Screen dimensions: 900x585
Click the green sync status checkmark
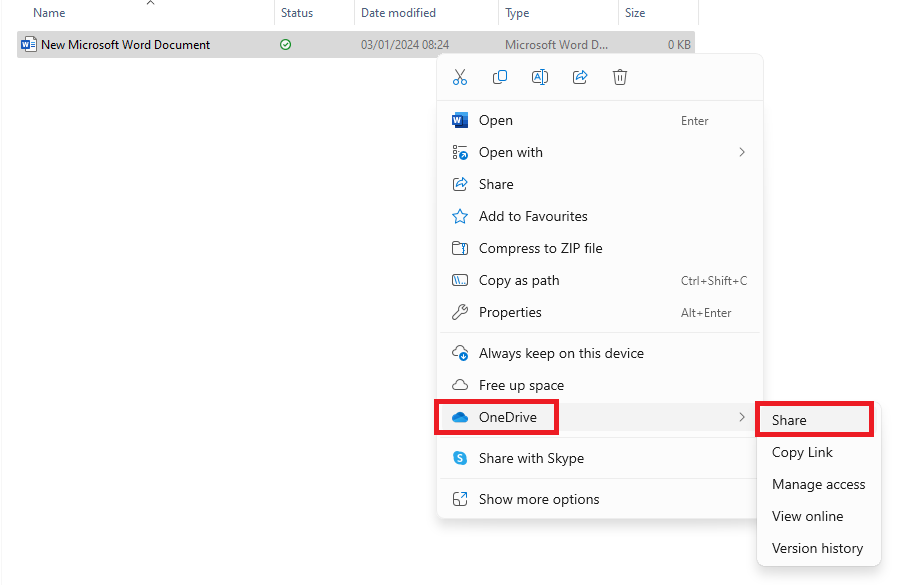pyautogui.click(x=285, y=44)
